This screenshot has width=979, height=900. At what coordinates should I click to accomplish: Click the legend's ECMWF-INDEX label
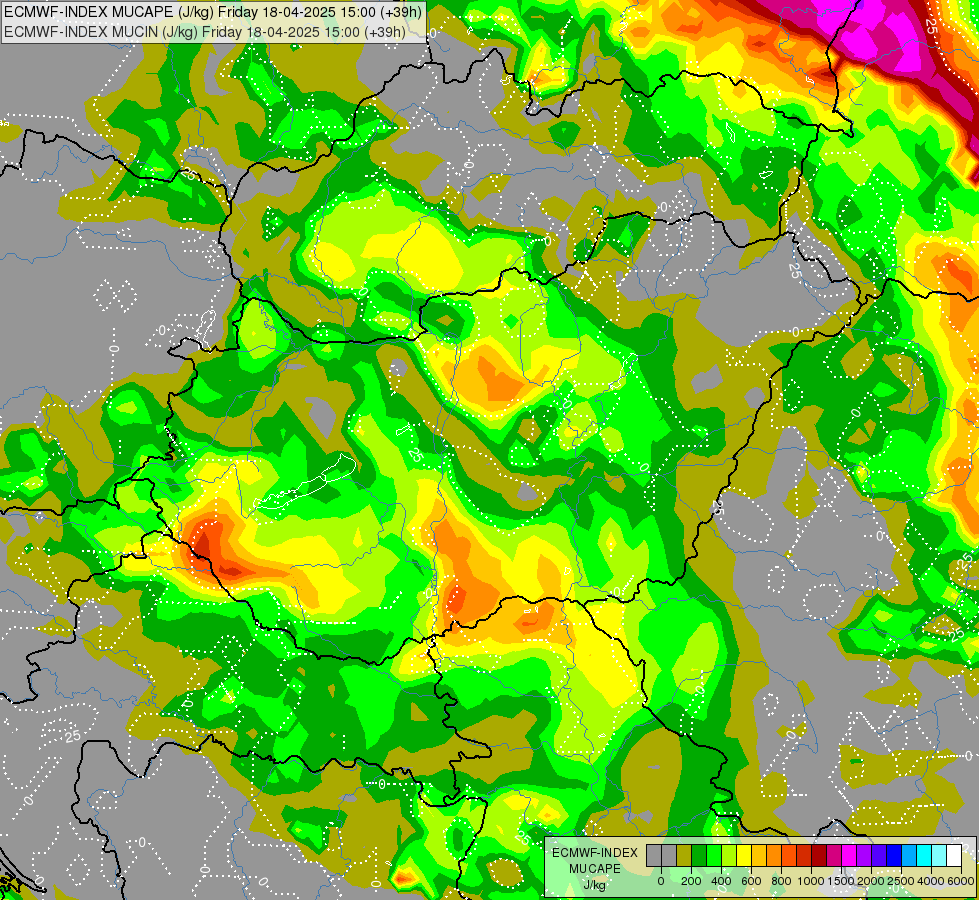(595, 853)
